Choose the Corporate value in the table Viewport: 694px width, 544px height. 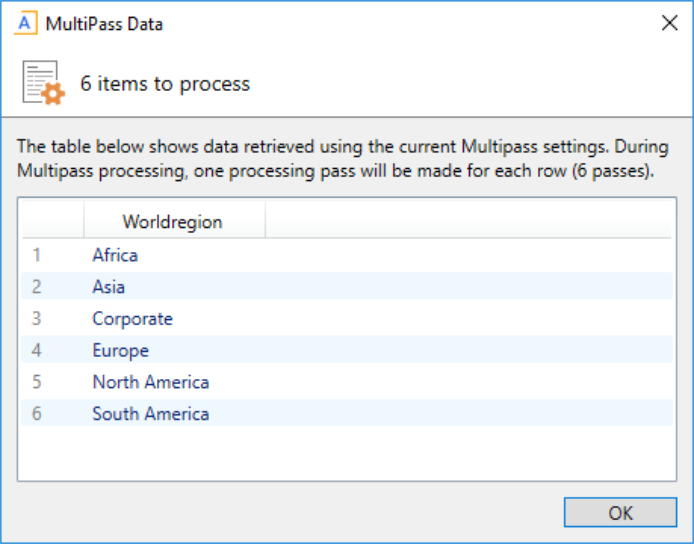click(x=132, y=319)
